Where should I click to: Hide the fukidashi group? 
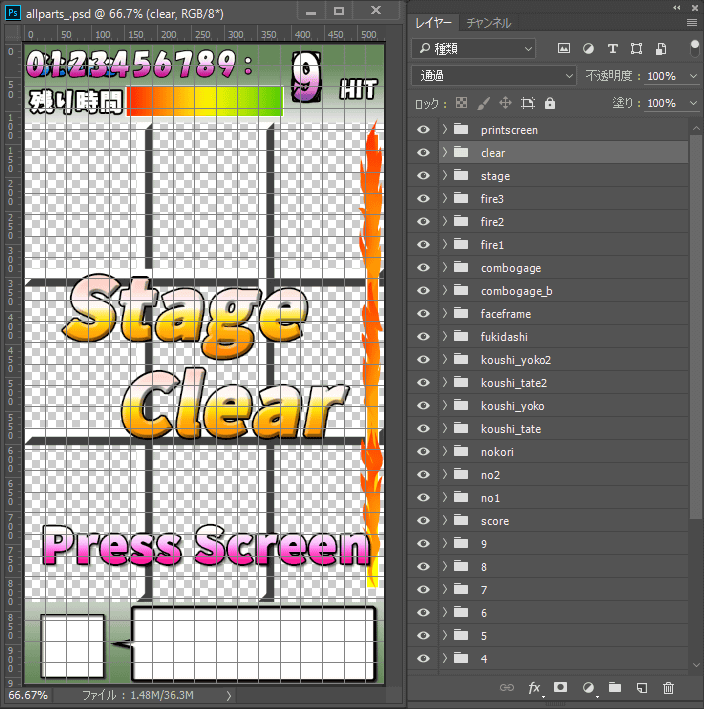[x=423, y=336]
